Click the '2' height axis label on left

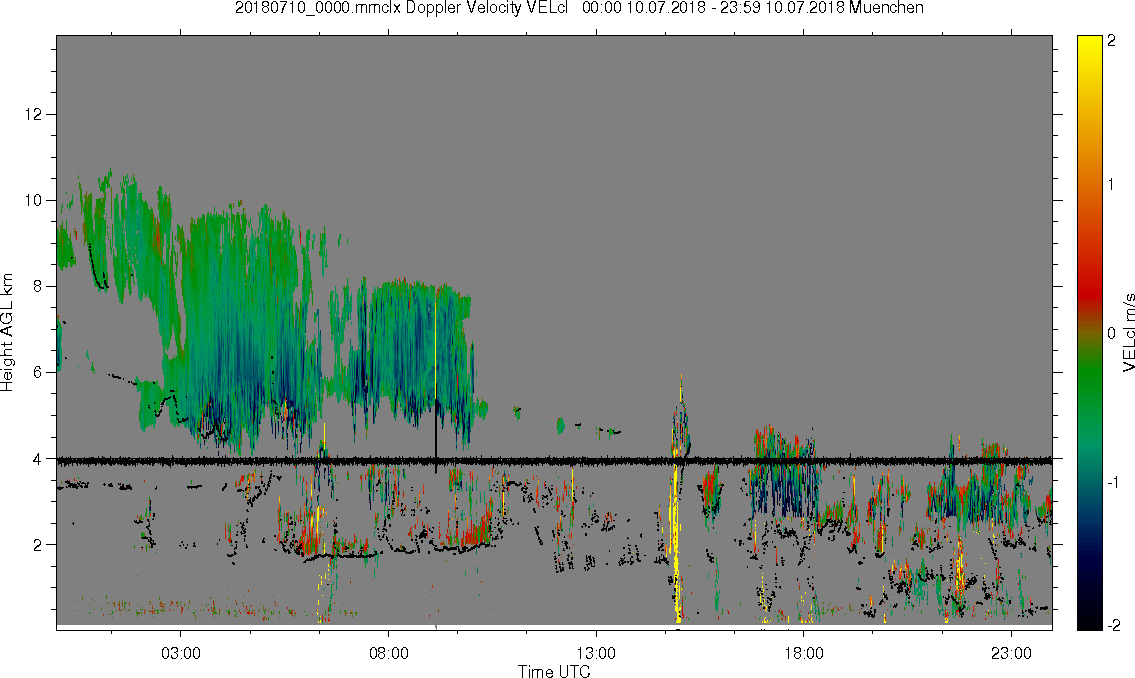click(x=40, y=545)
